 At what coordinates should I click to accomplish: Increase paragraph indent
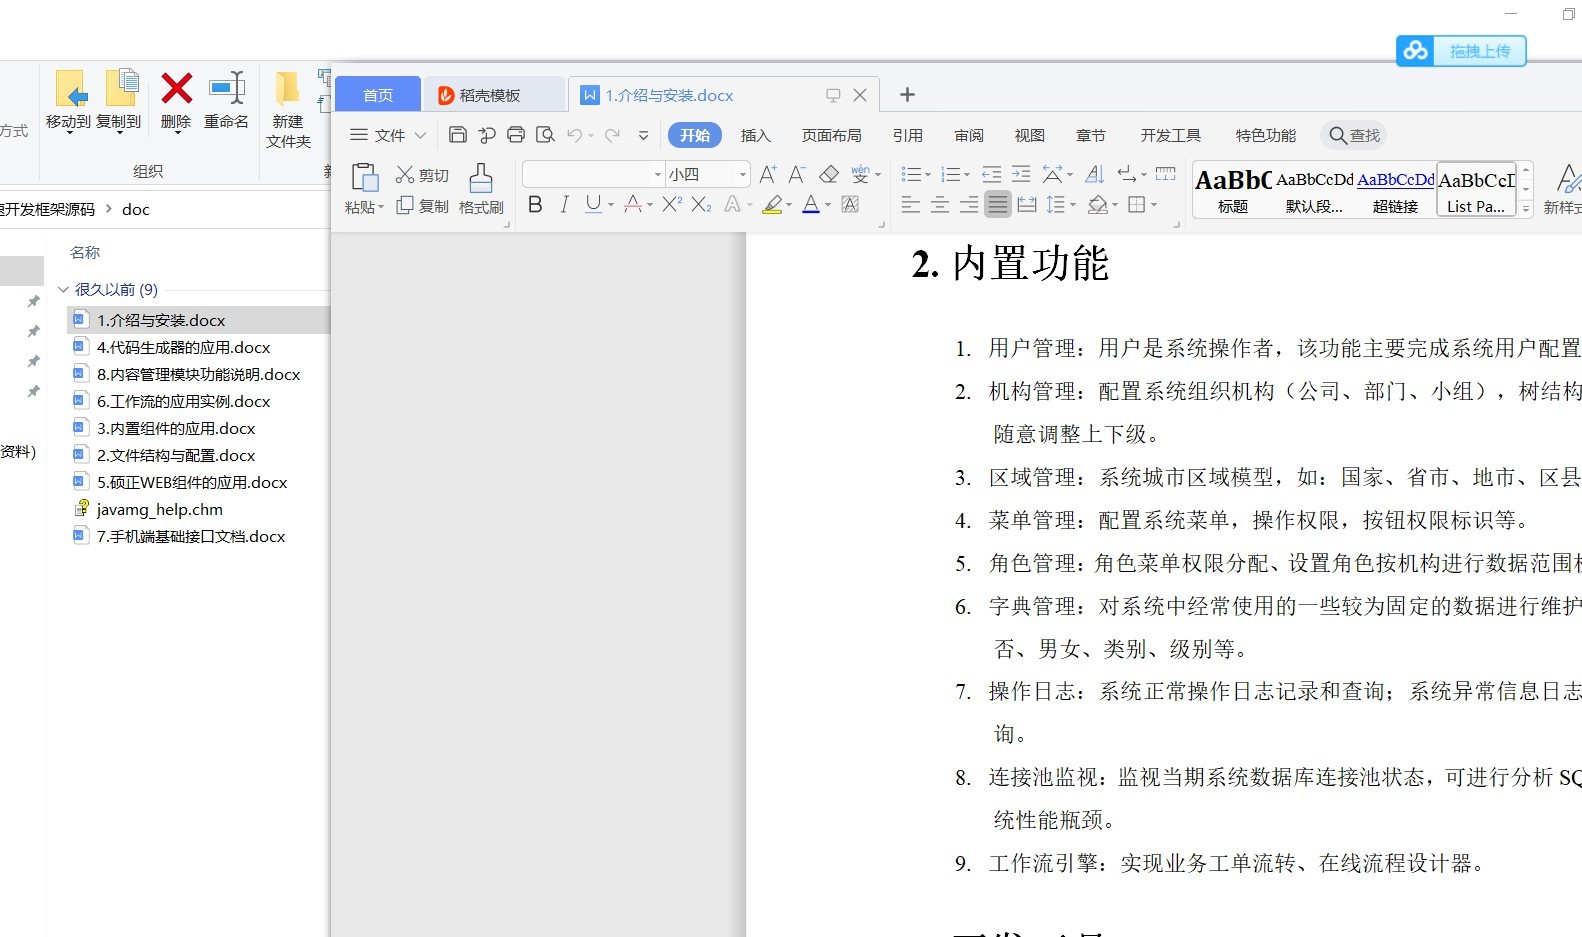1021,174
